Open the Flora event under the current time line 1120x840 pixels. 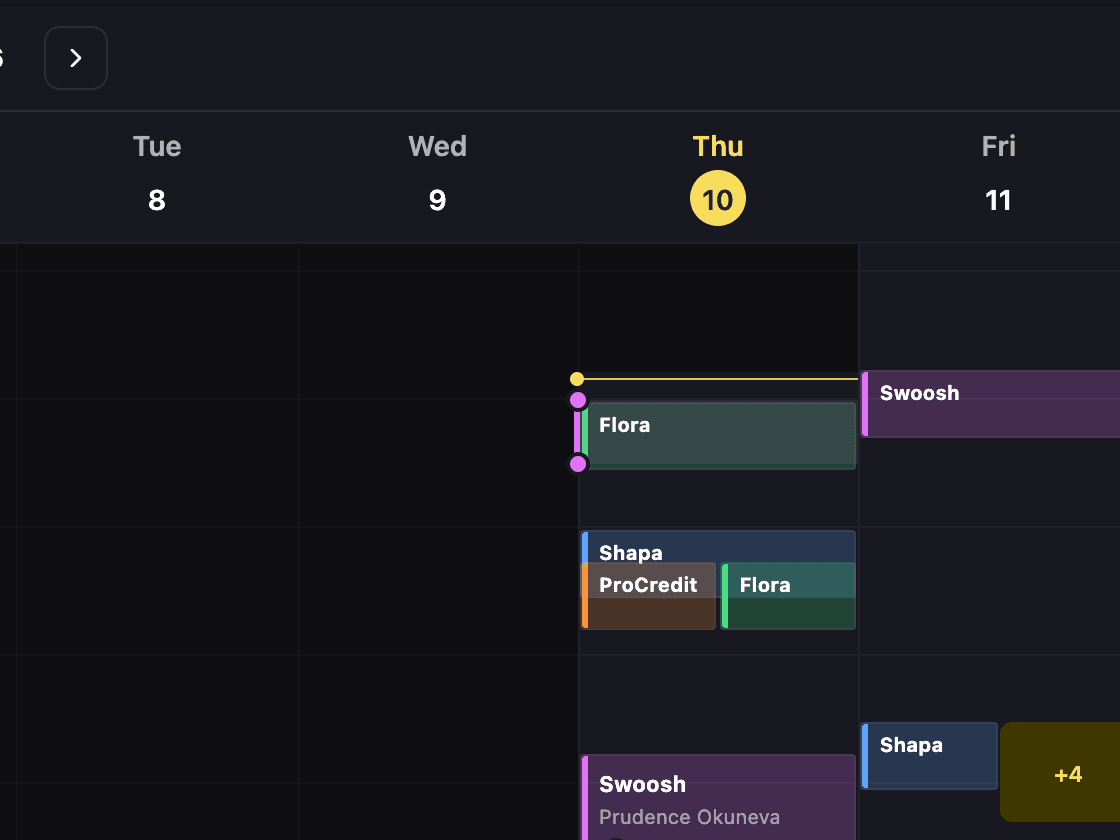tap(720, 436)
